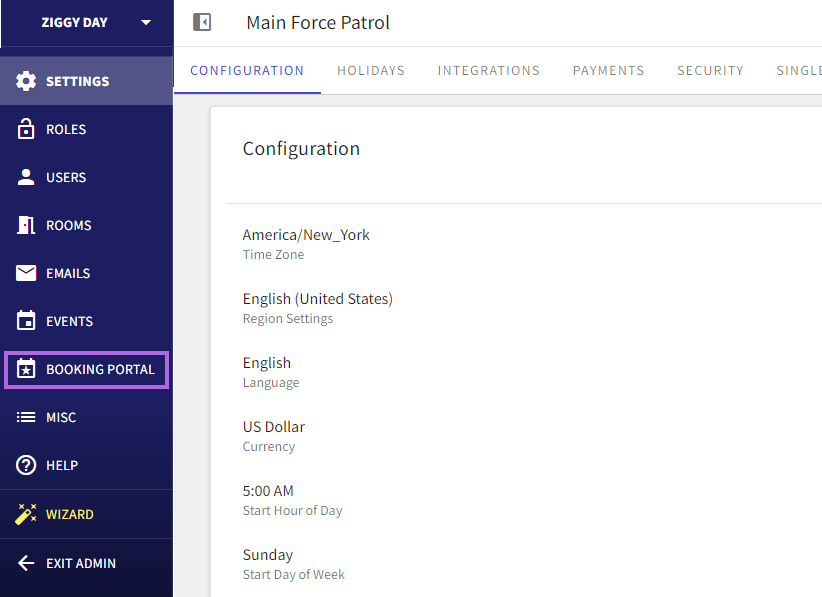
Task: Select the US Dollar currency setting
Action: (x=273, y=435)
